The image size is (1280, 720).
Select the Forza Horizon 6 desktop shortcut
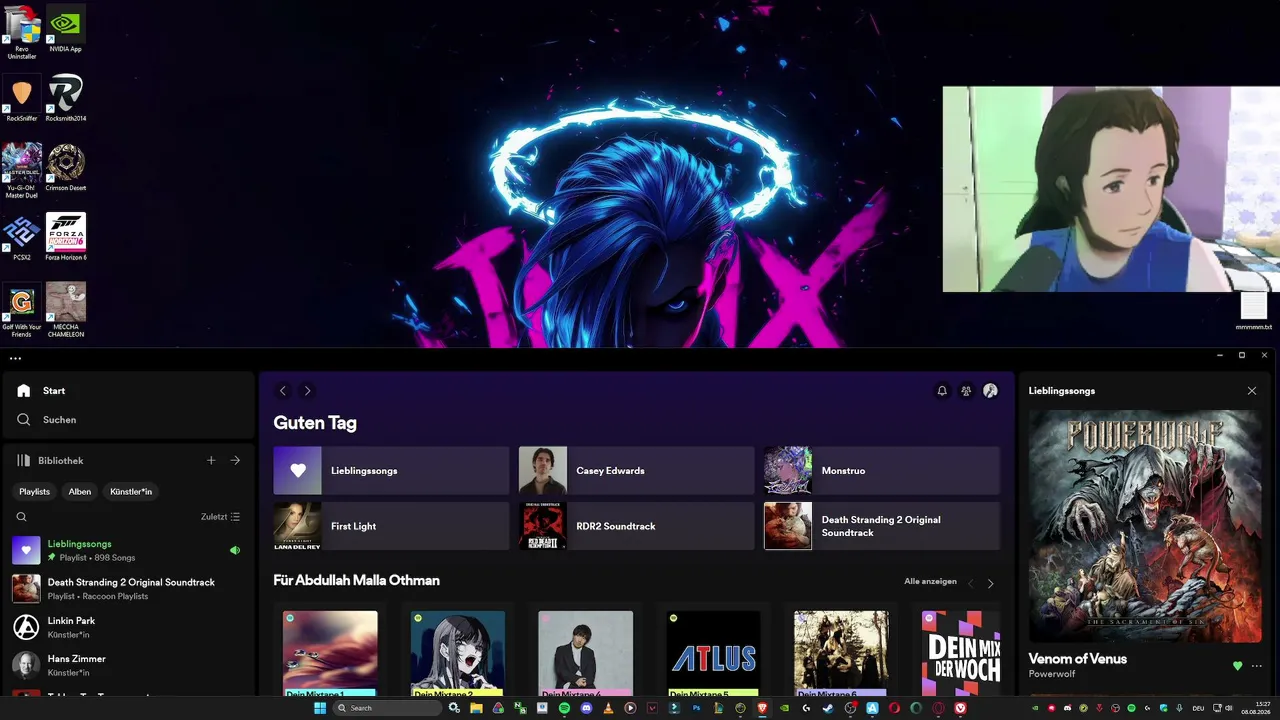click(x=65, y=237)
